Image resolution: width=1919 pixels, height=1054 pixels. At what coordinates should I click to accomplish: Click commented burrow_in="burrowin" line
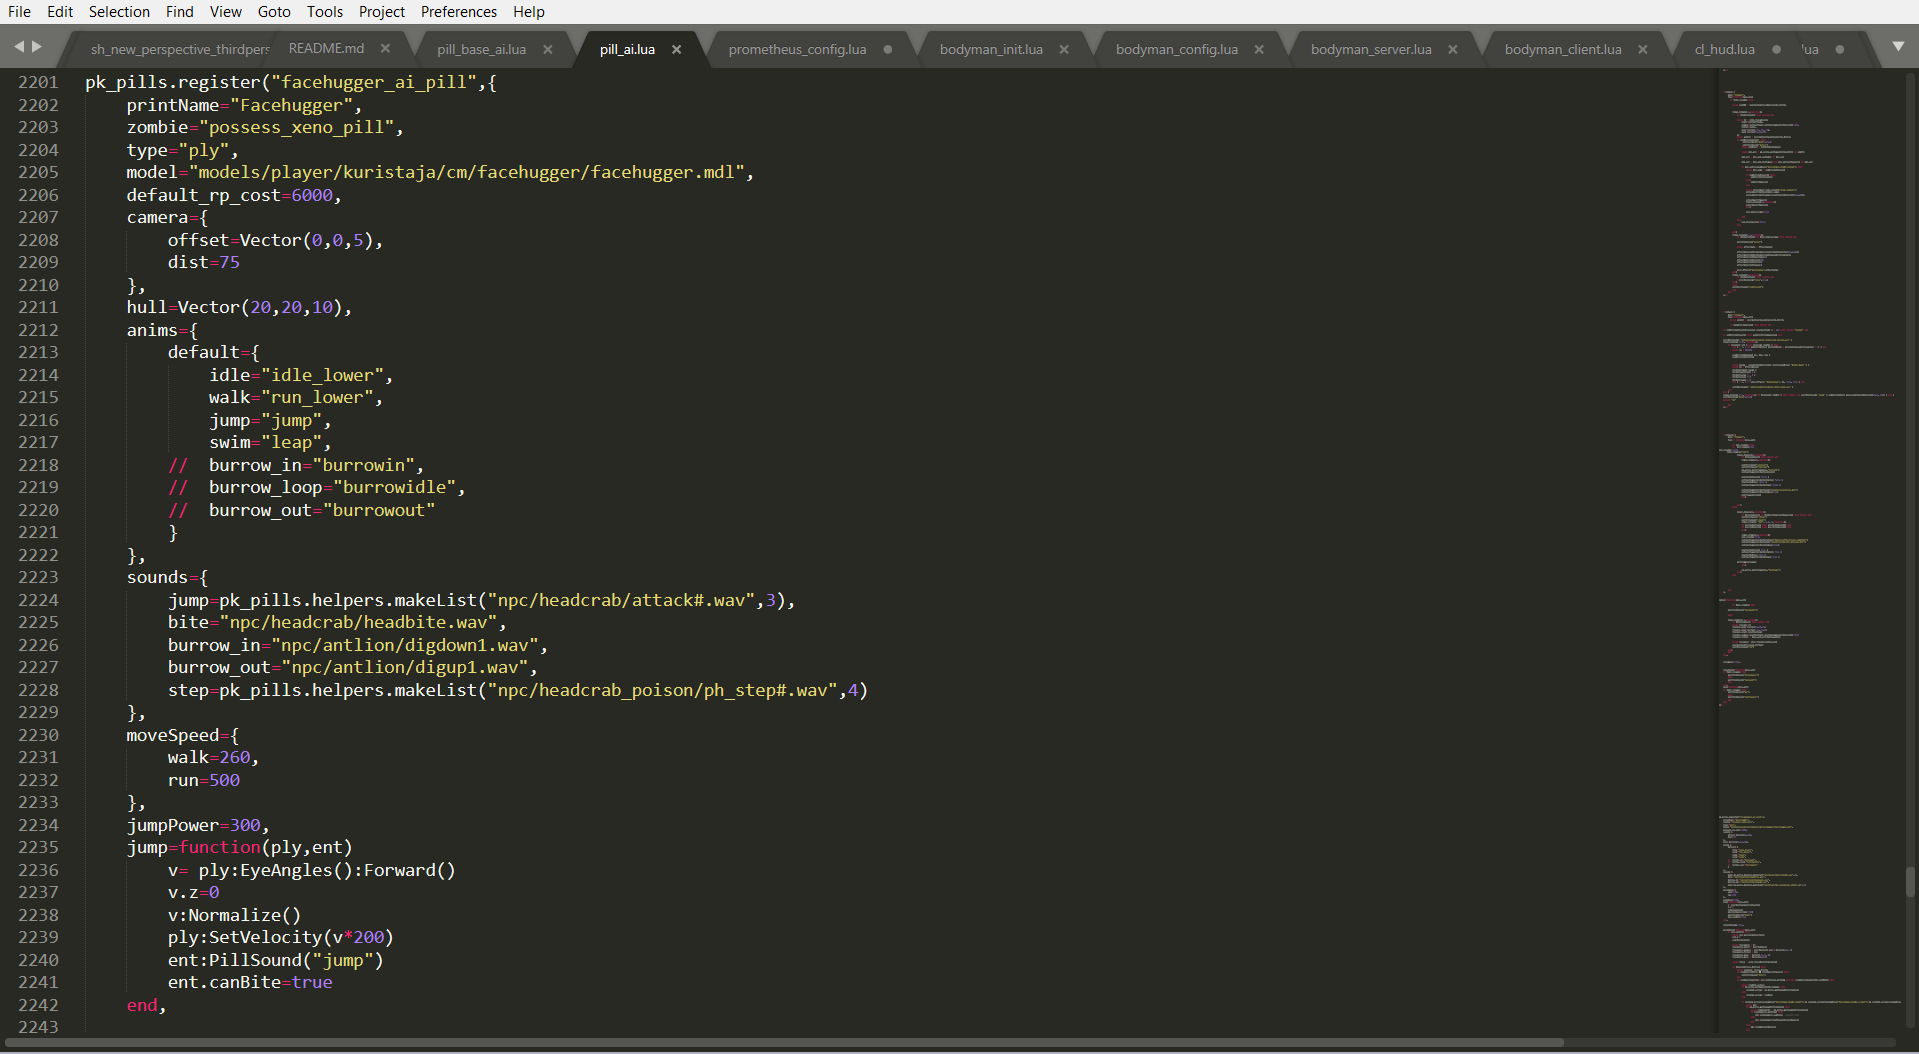click(296, 465)
